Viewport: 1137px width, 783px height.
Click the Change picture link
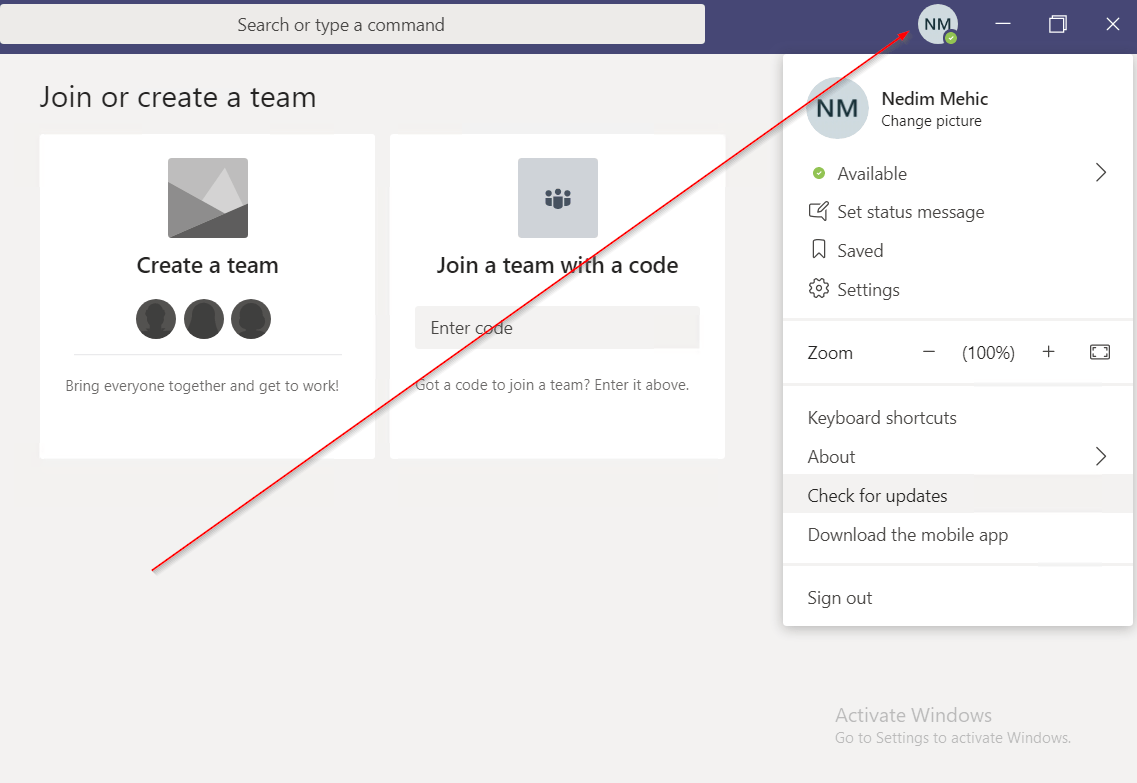tap(931, 121)
